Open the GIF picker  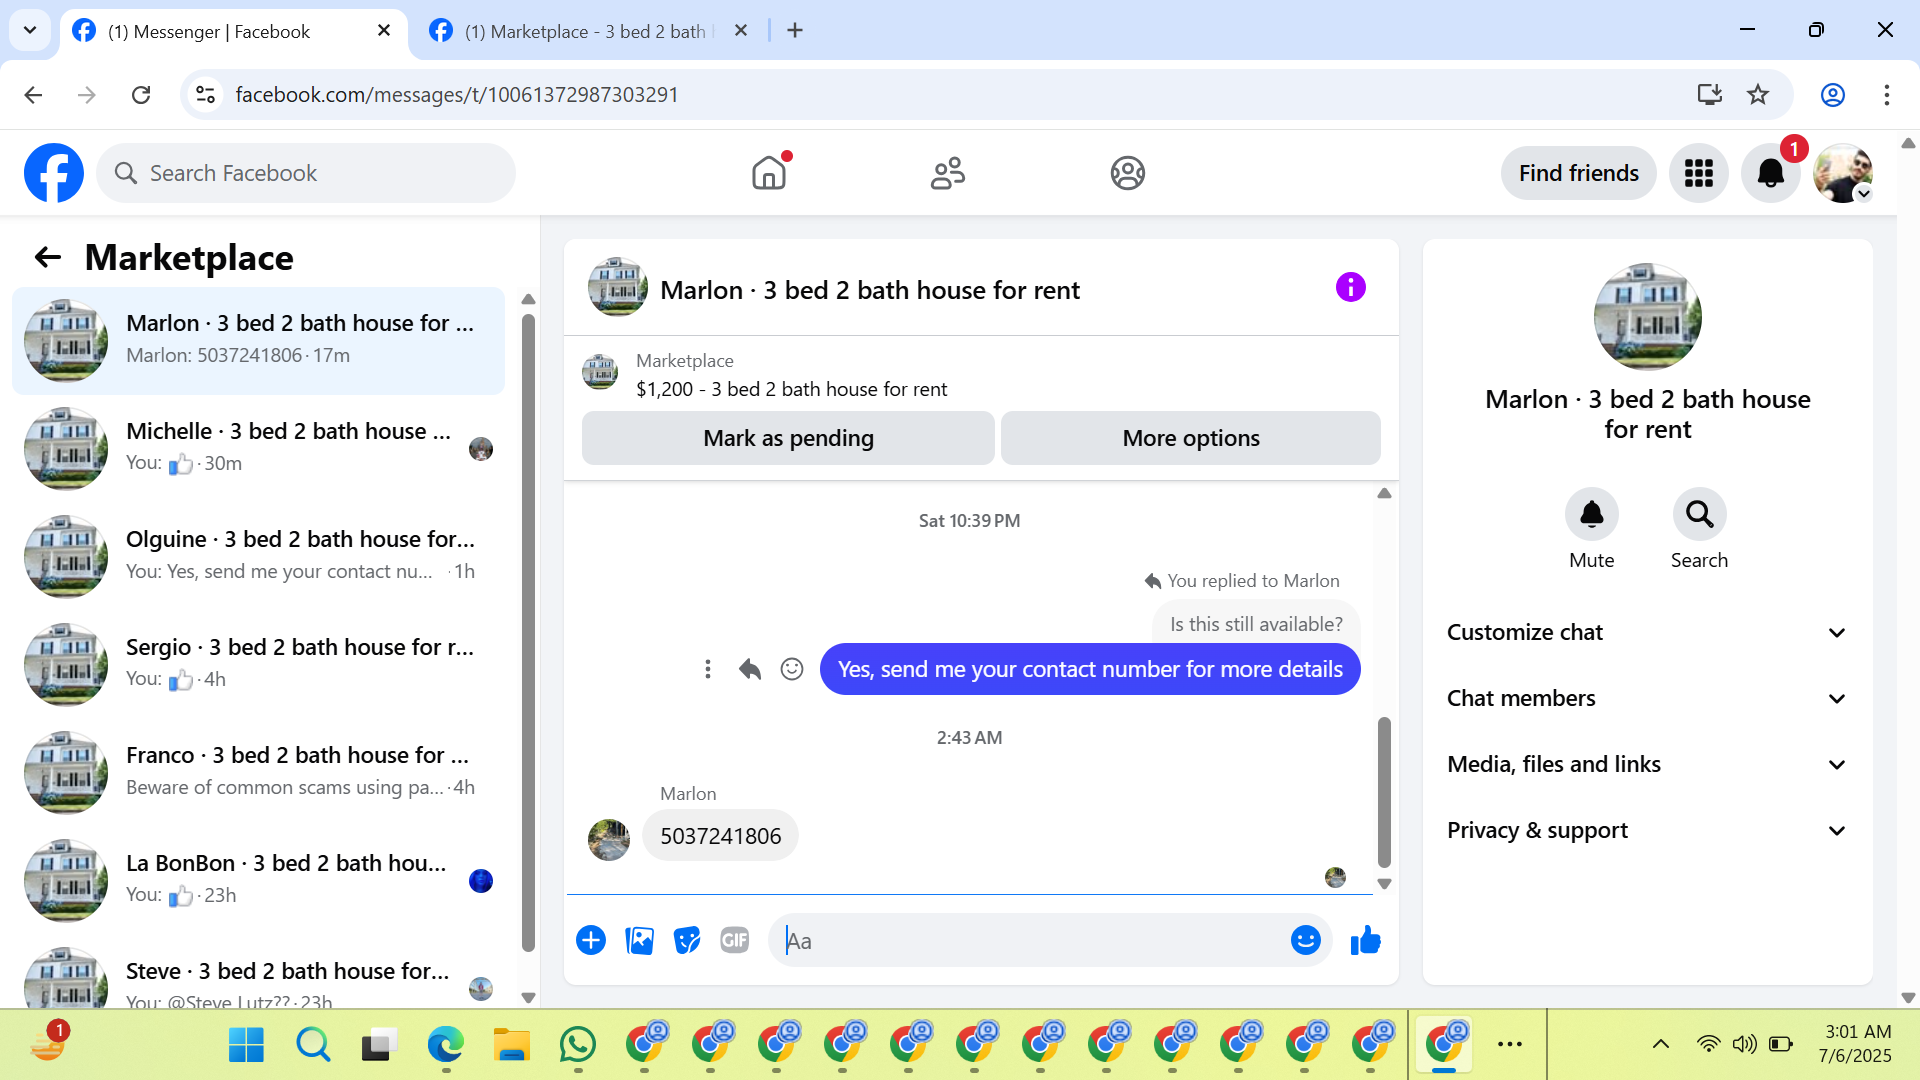[x=735, y=940]
